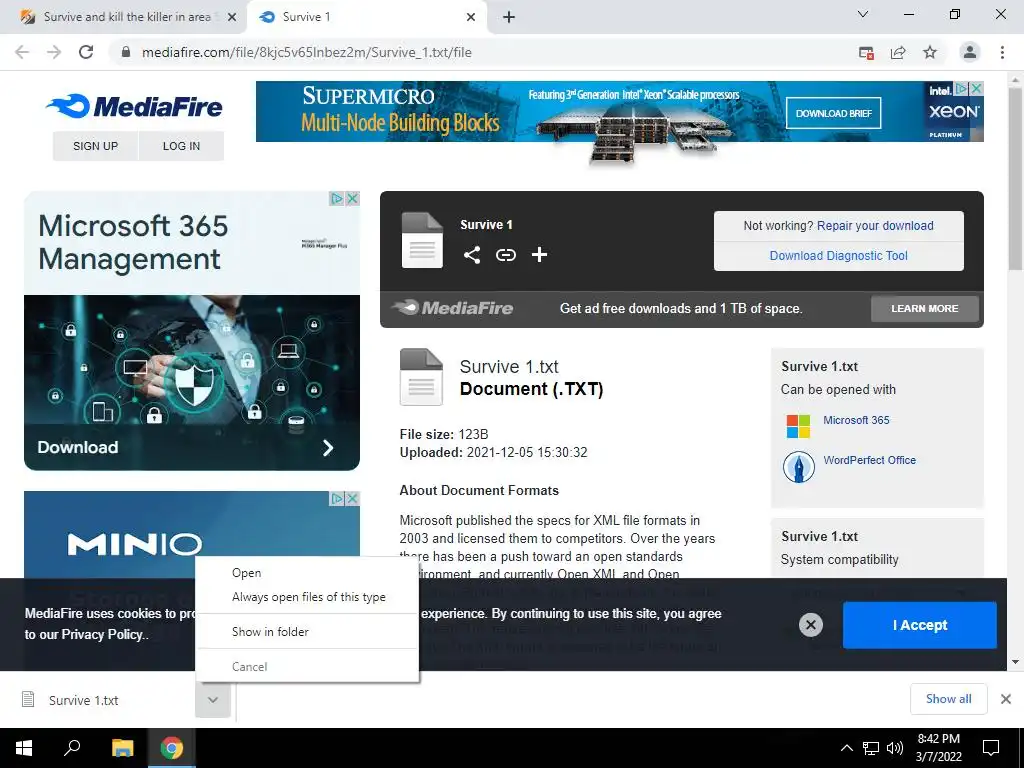Click the Microsoft 365 text link
The width and height of the screenshot is (1024, 768).
856,420
